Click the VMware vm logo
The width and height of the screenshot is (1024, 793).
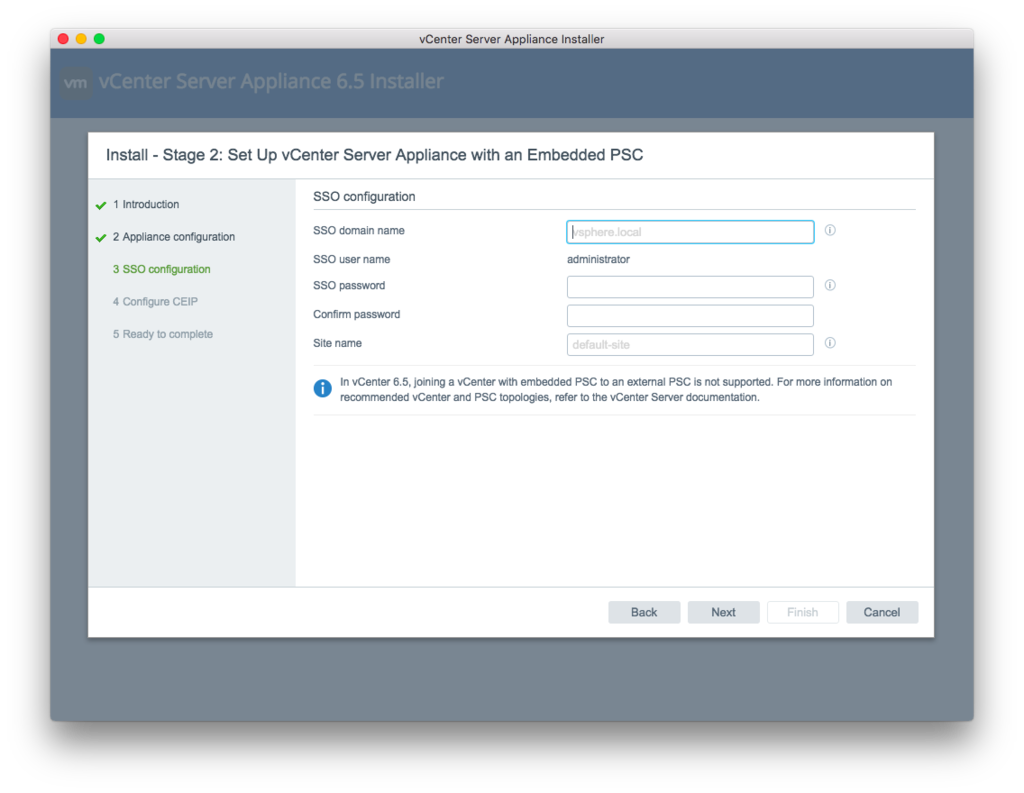click(x=76, y=83)
